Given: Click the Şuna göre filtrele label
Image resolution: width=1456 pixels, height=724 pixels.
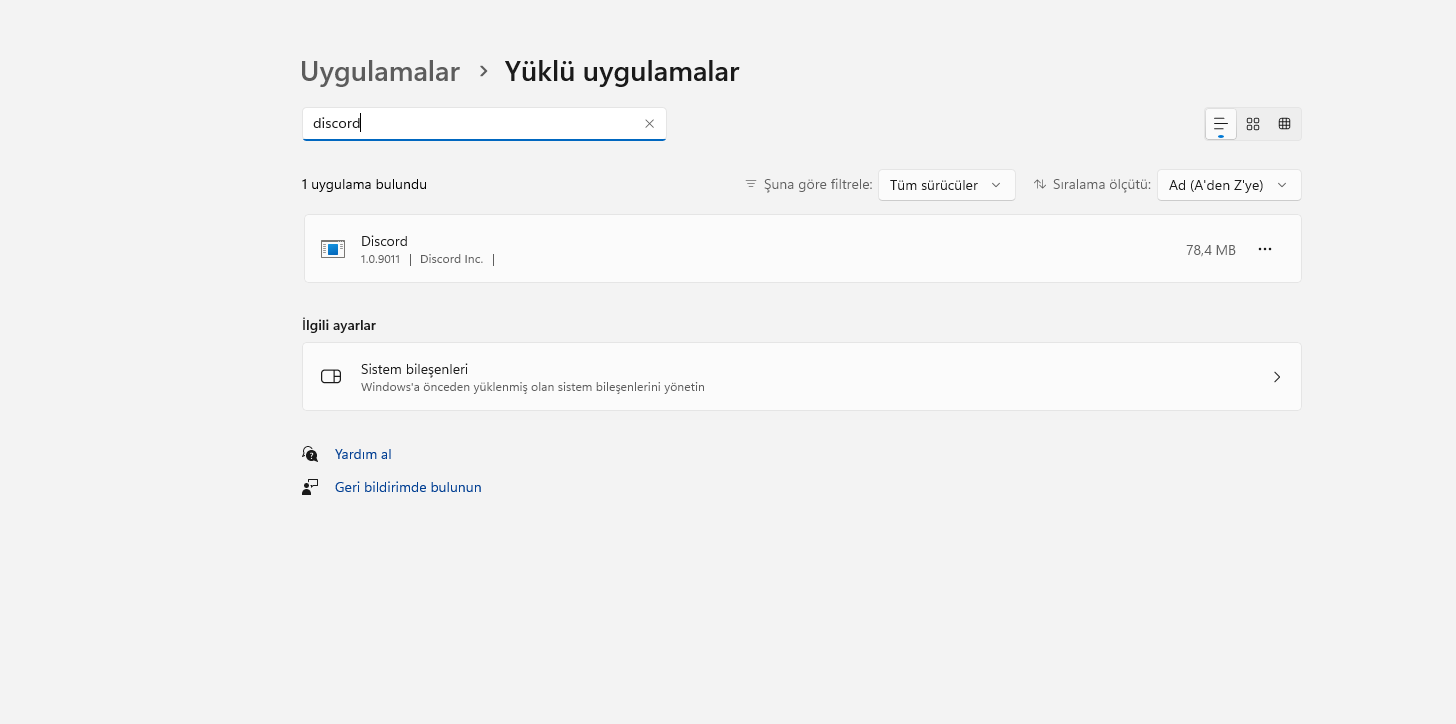Looking at the screenshot, I should [818, 184].
